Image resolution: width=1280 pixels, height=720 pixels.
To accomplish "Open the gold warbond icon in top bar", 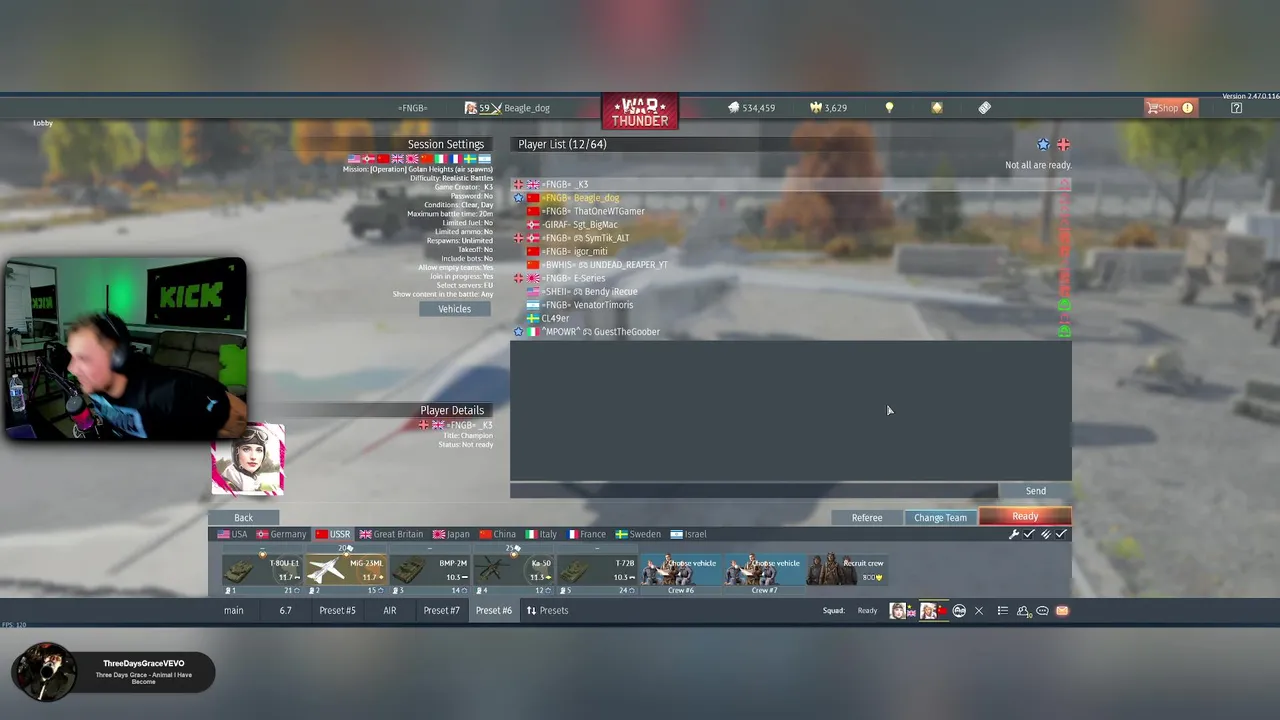I will (x=937, y=108).
